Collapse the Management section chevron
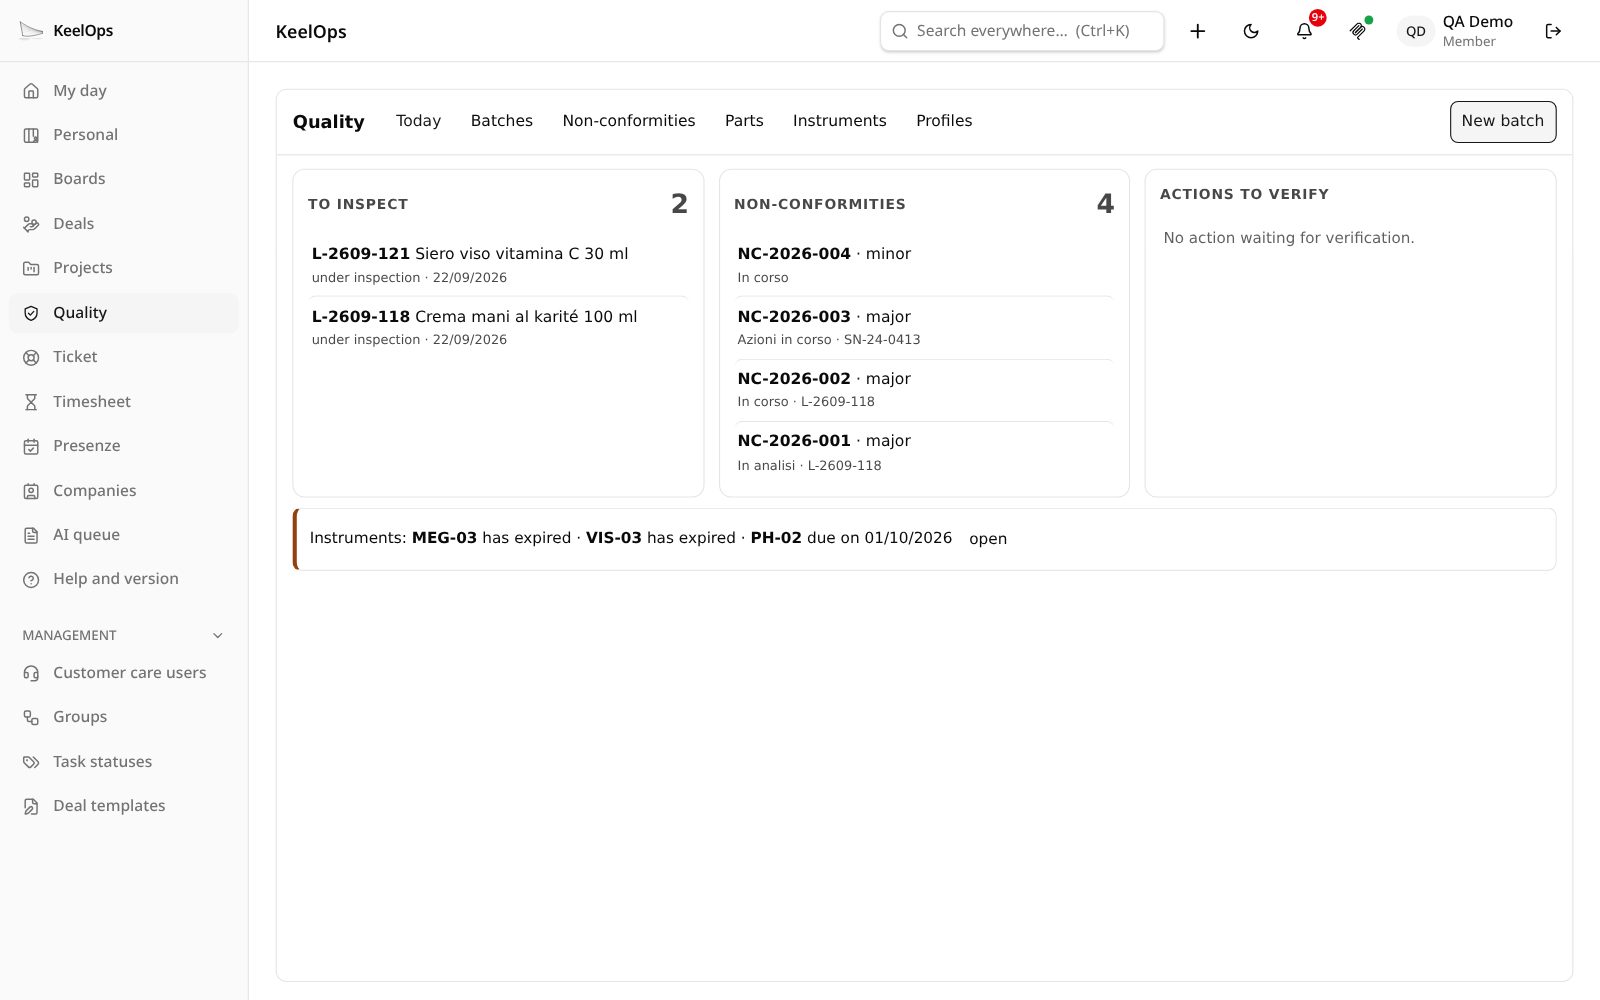The height and width of the screenshot is (1000, 1600). [218, 636]
